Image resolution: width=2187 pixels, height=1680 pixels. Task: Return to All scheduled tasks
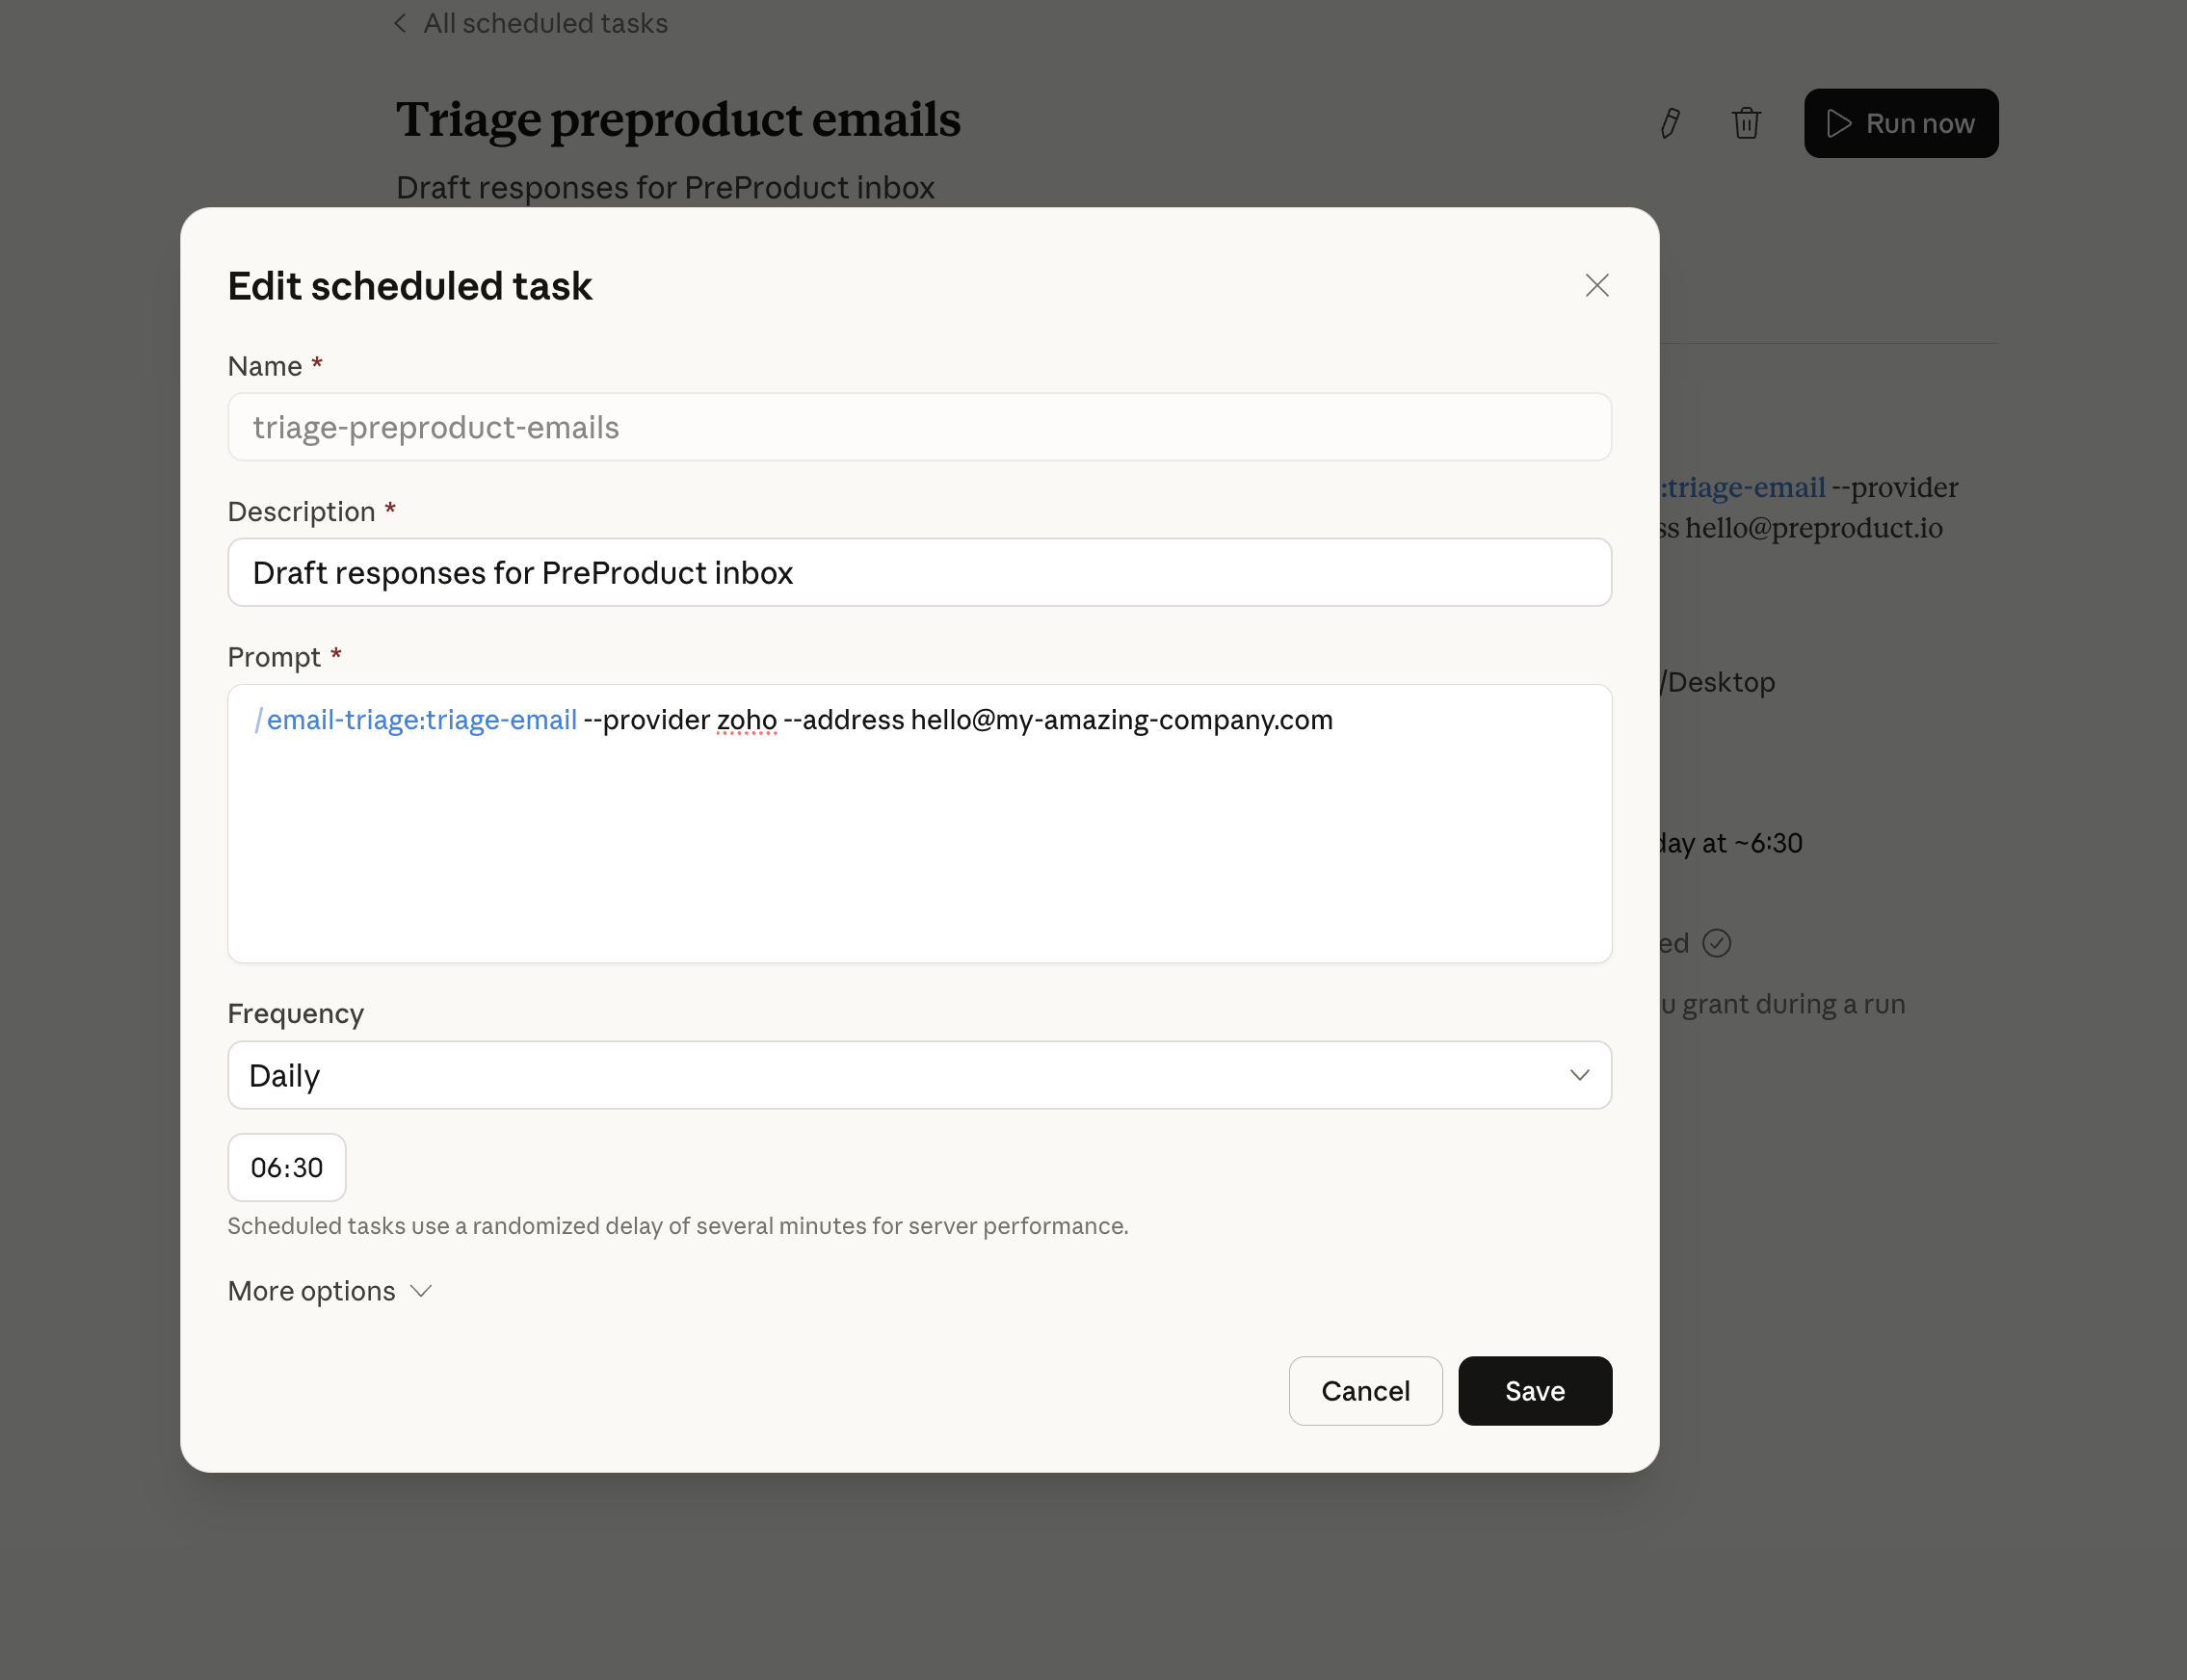coord(545,22)
